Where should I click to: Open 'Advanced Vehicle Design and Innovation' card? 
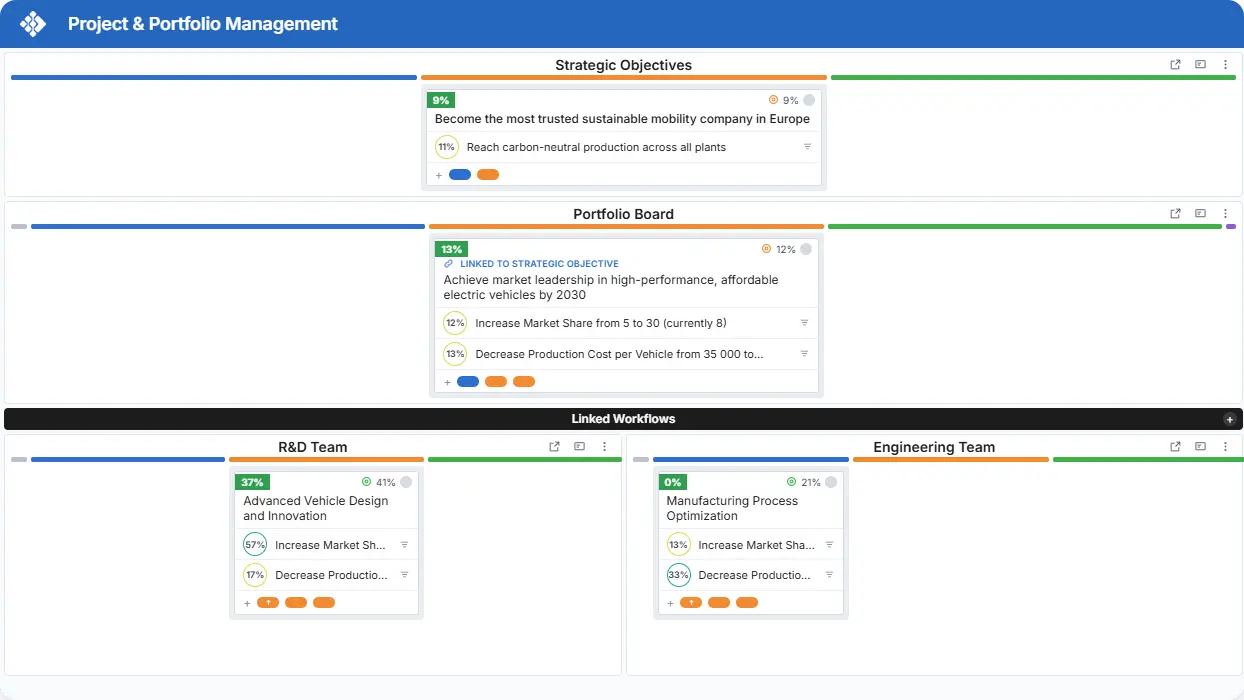(316, 508)
